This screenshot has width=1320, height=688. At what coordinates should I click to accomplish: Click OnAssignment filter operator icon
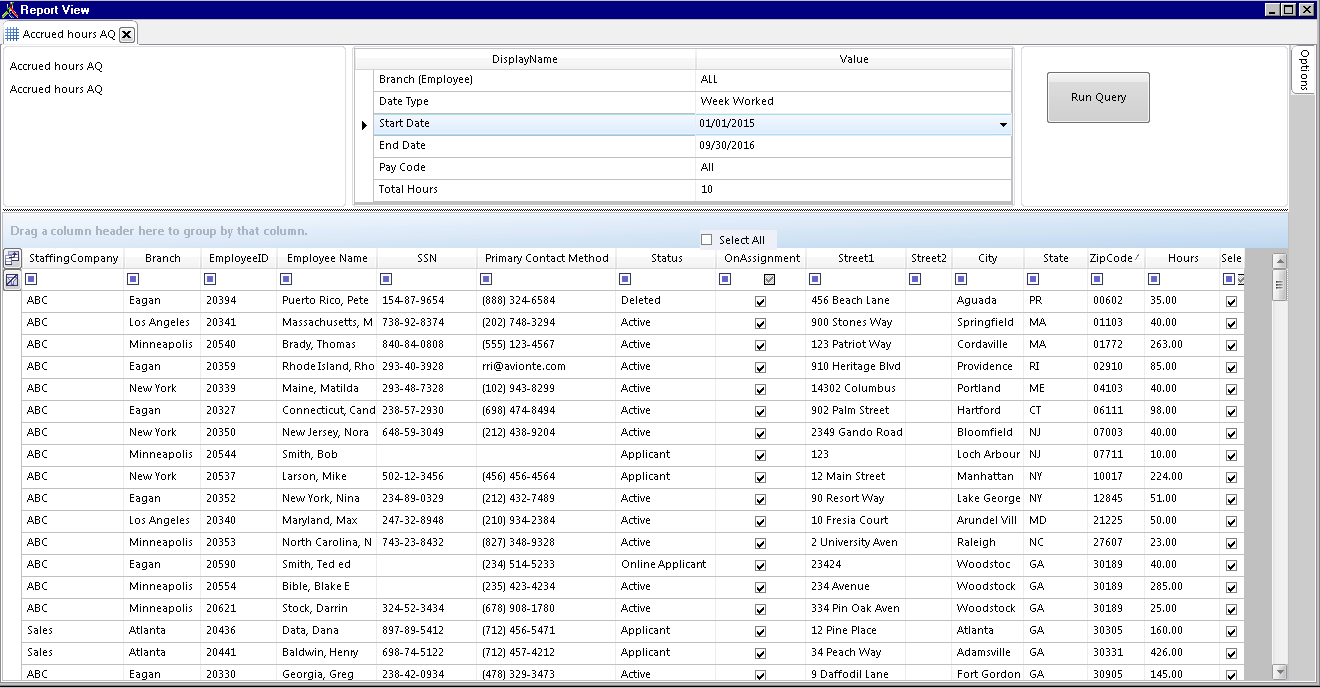pyautogui.click(x=725, y=280)
